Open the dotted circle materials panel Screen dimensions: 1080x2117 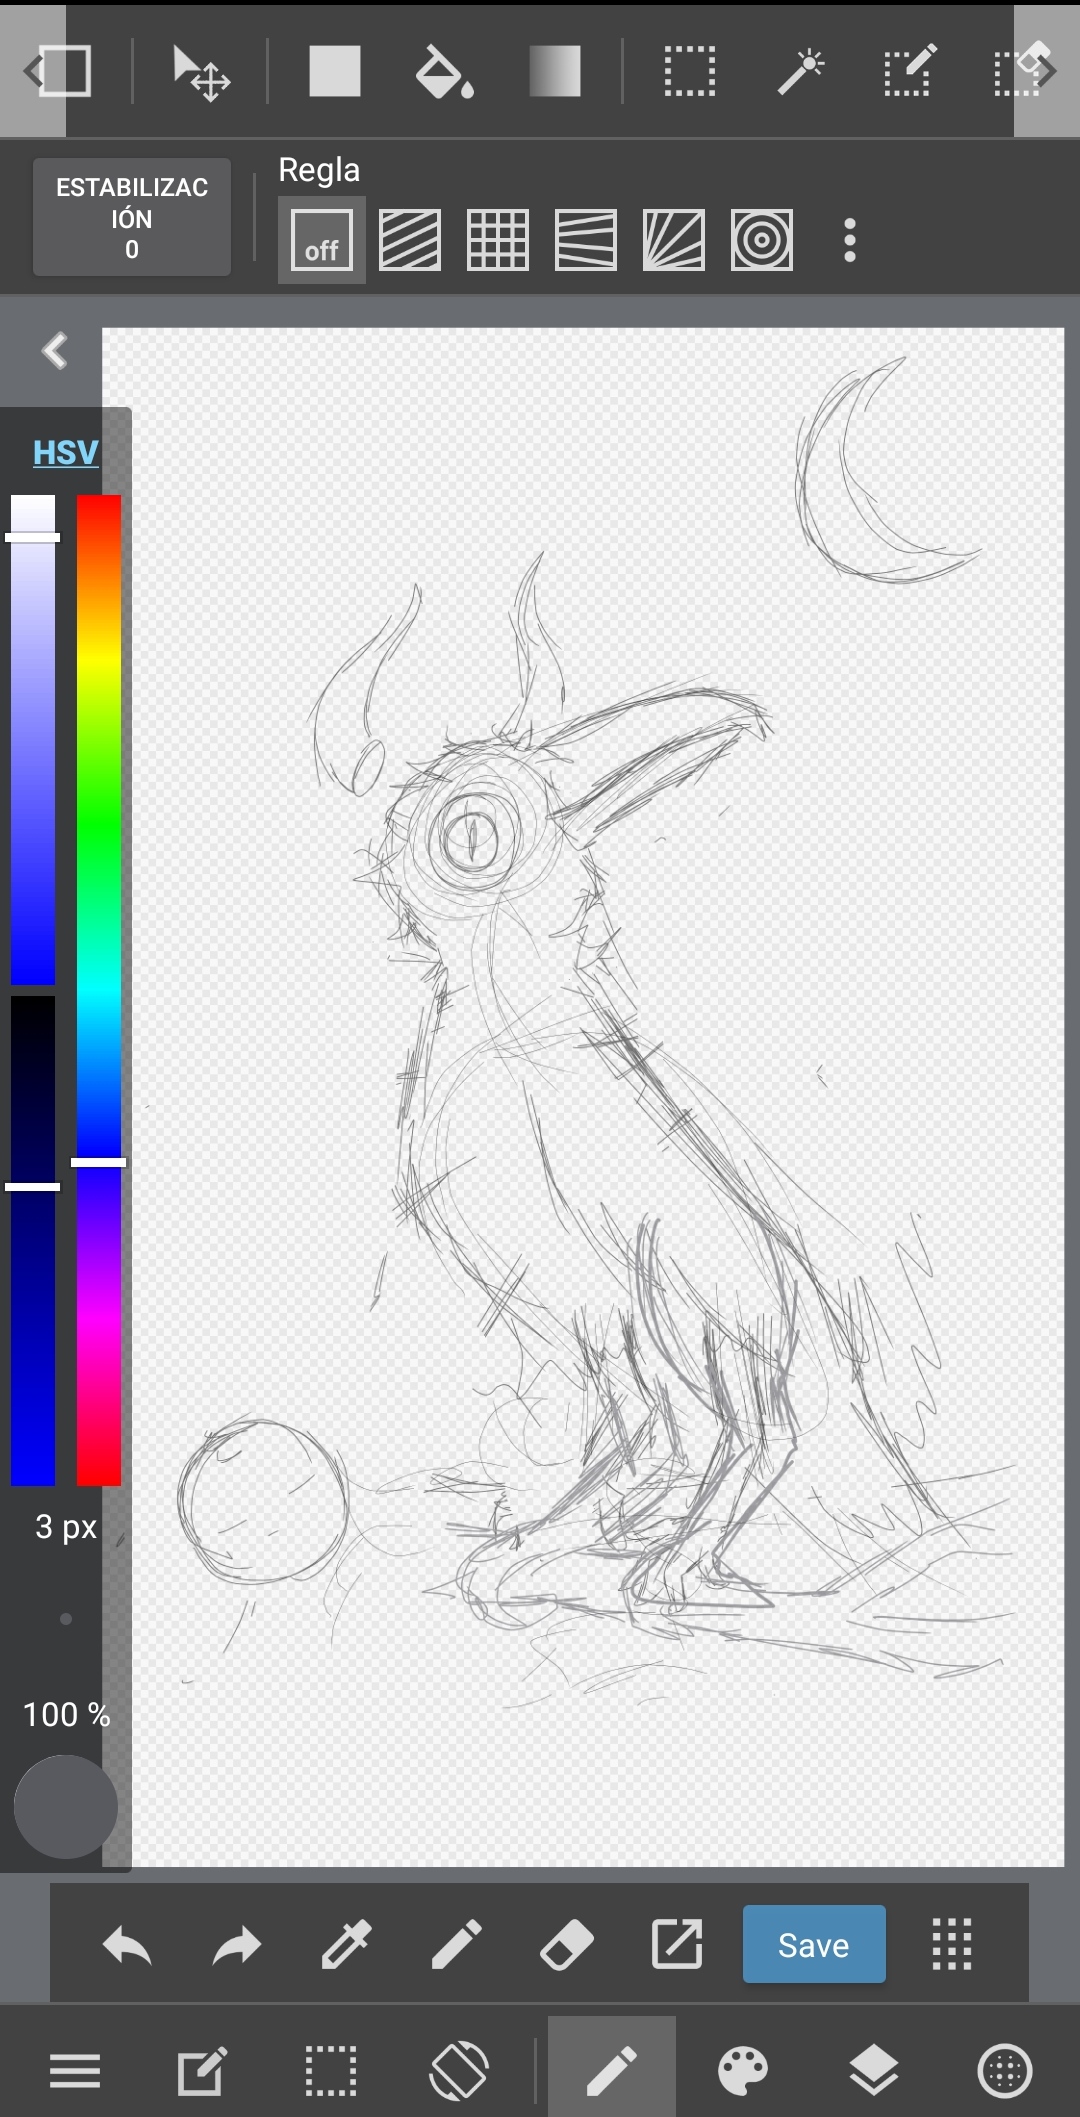[1005, 2071]
